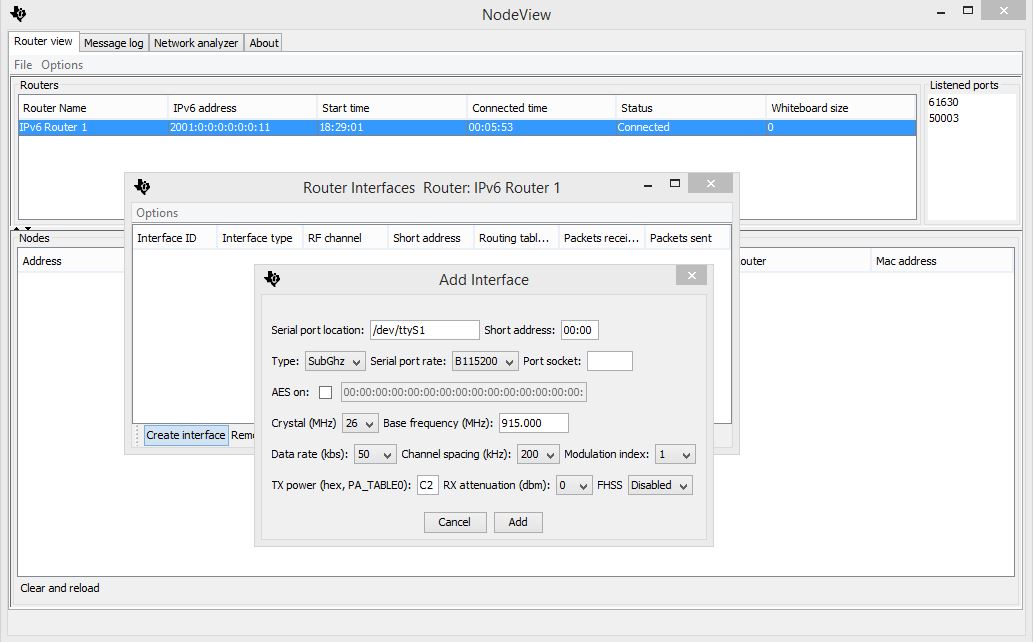Click the Interface Short address column header
This screenshot has width=1033, height=642.
click(431, 238)
